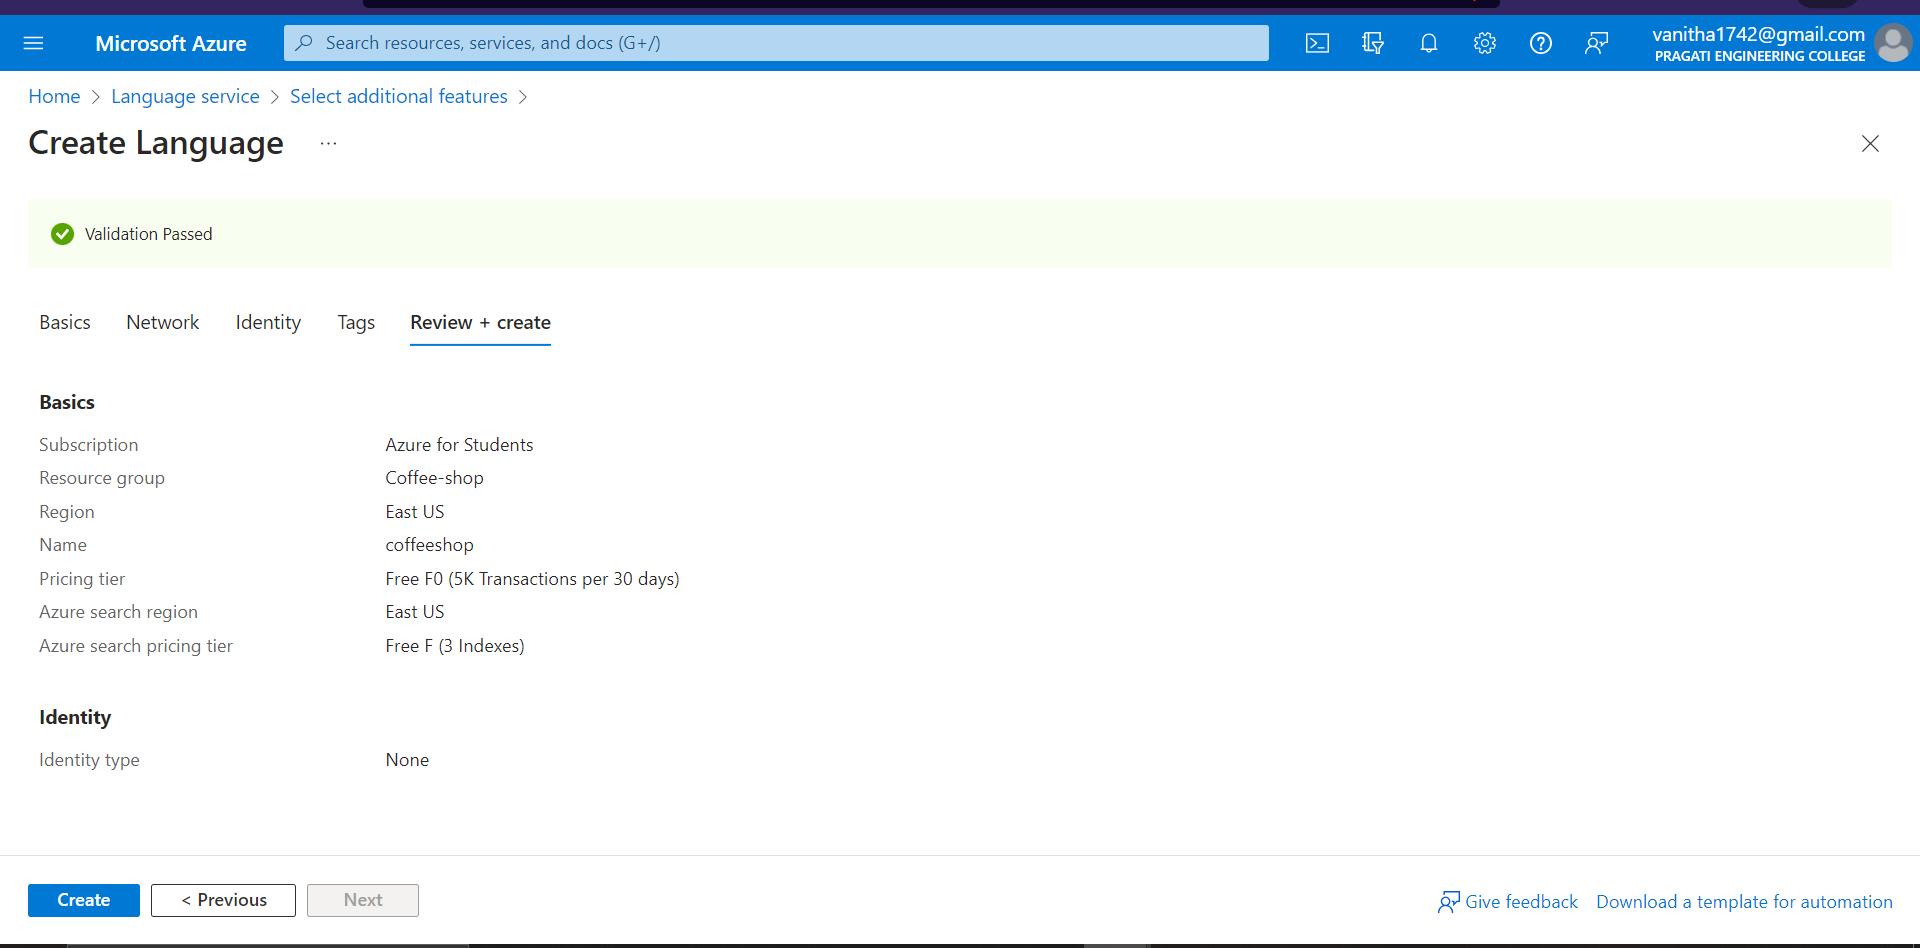This screenshot has height=948, width=1920.
Task: Close the Create Language blade
Action: tap(1870, 143)
